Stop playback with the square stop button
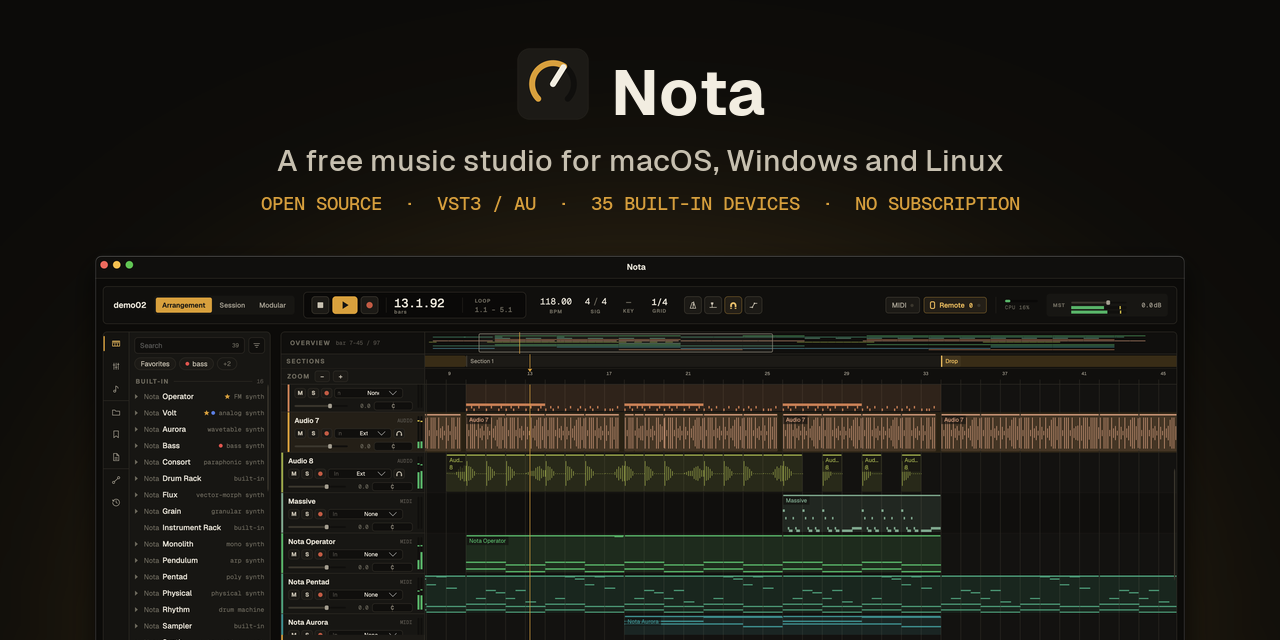 (x=320, y=305)
